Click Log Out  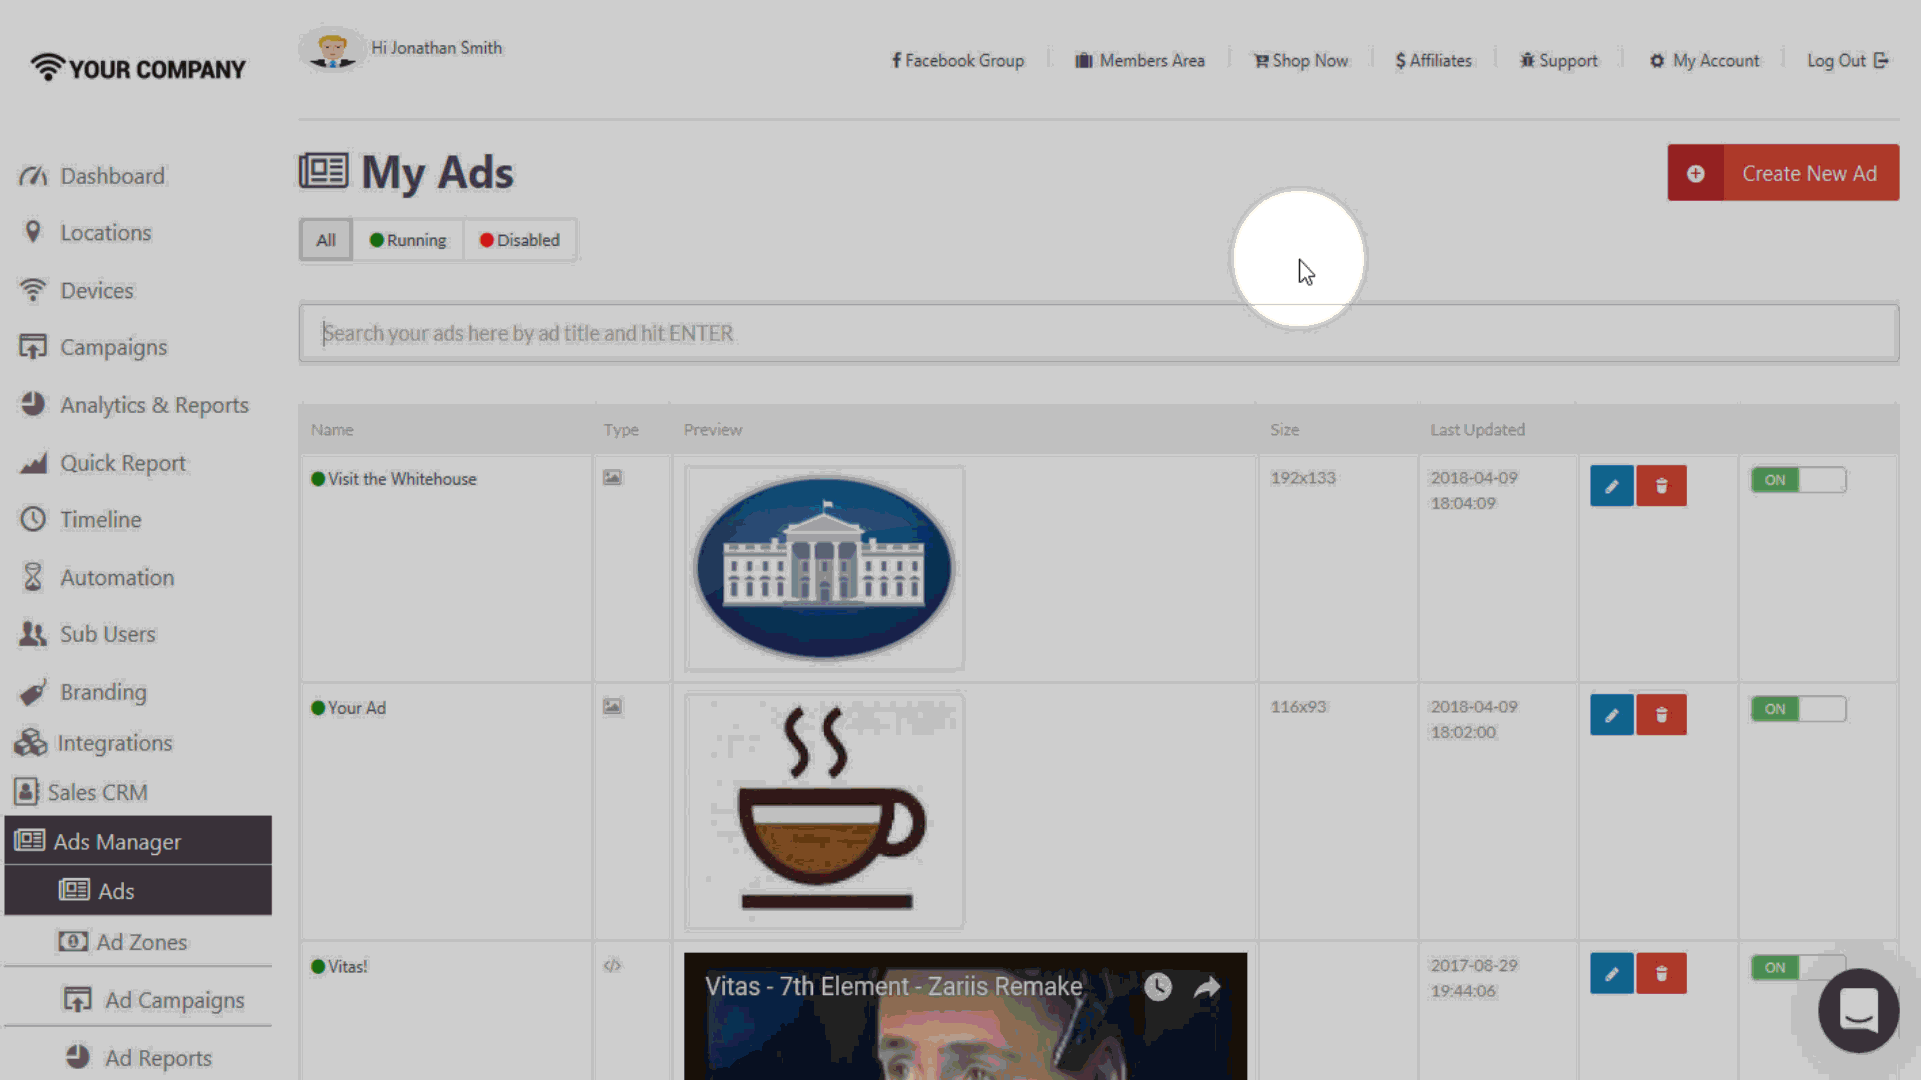1847,61
